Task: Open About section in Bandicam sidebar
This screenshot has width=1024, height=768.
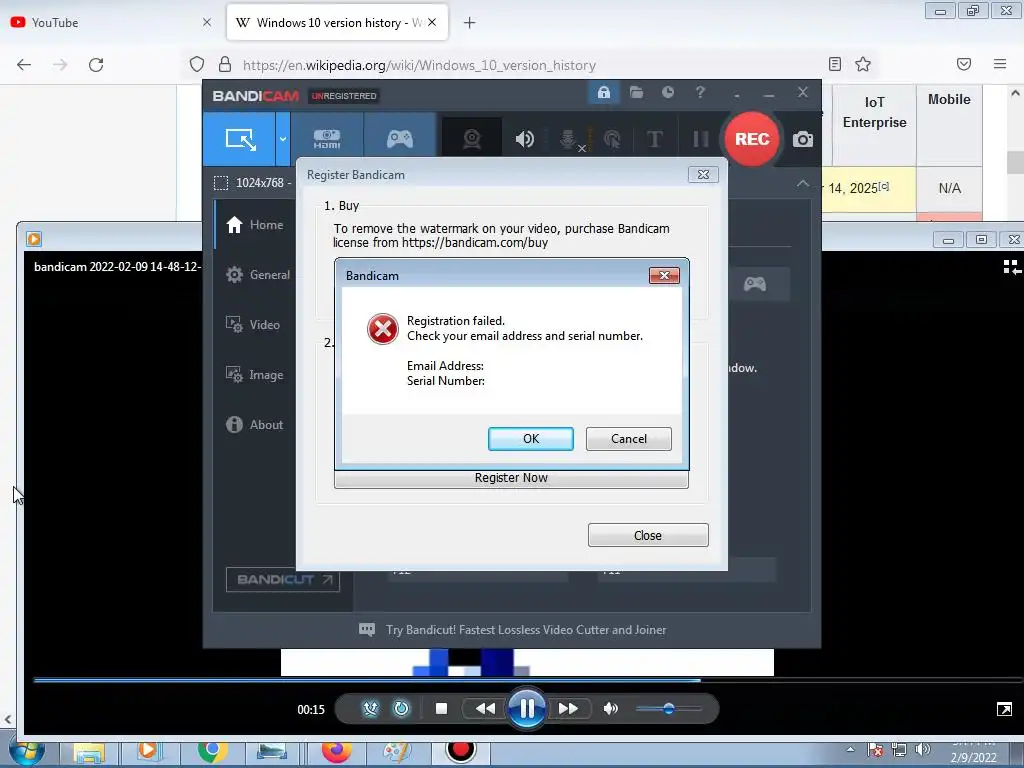Action: coord(255,425)
